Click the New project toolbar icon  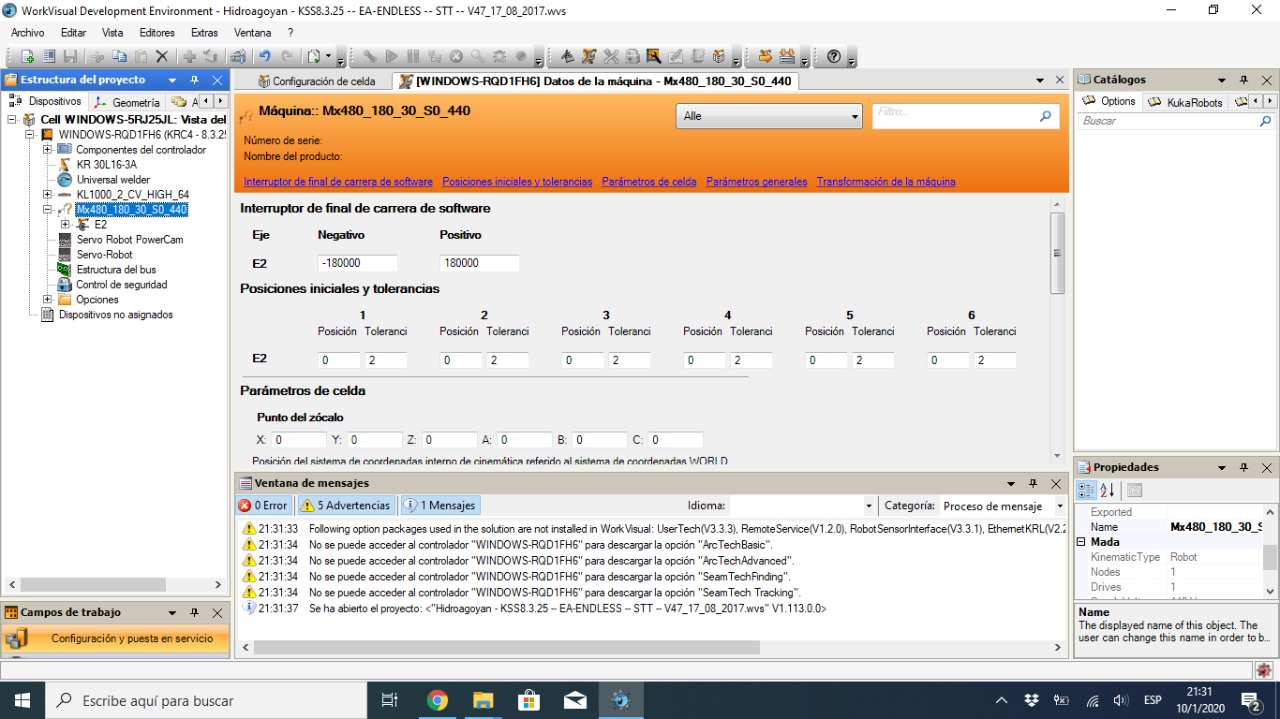(x=28, y=57)
